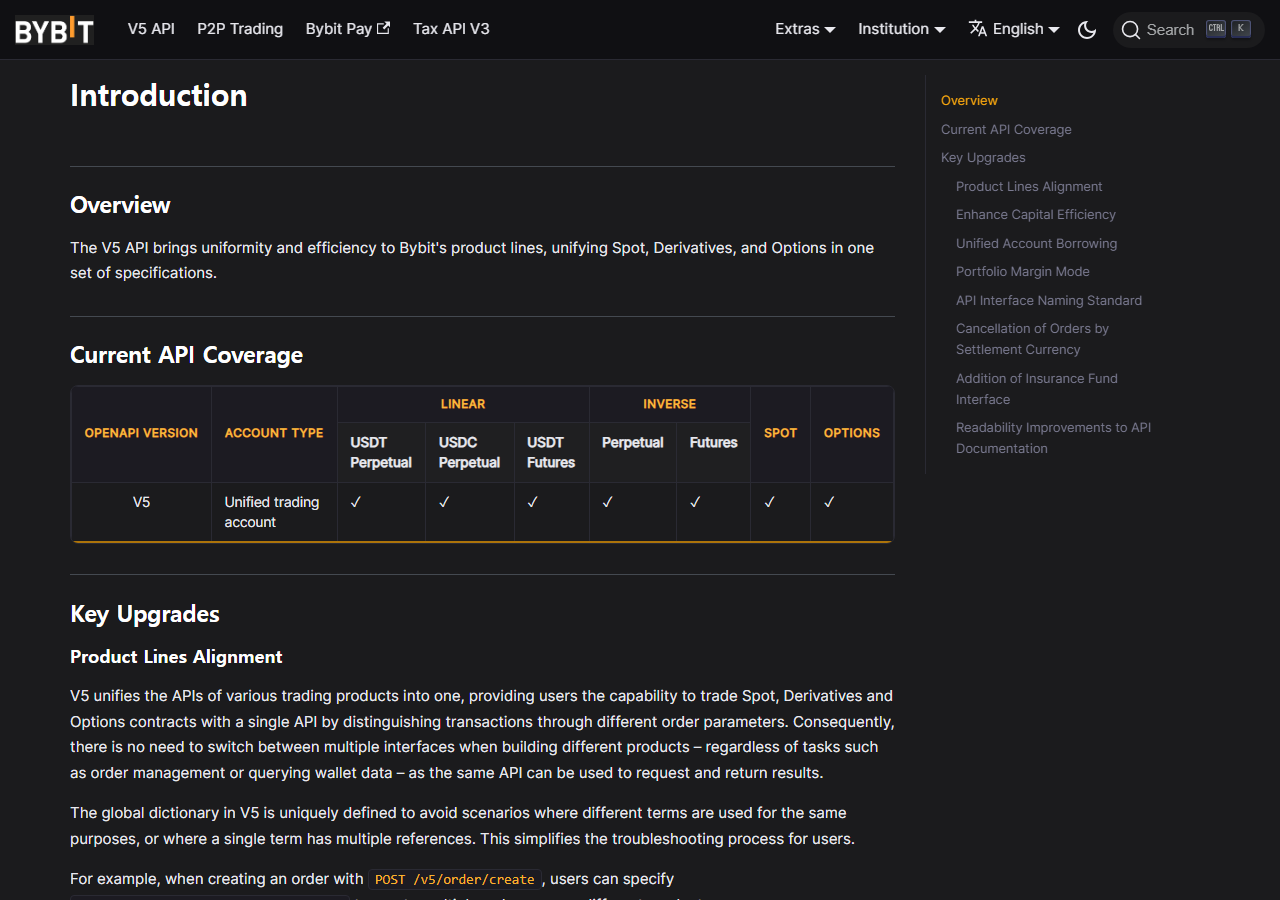Click the CTRL keyboard shortcut badge

click(x=1216, y=29)
